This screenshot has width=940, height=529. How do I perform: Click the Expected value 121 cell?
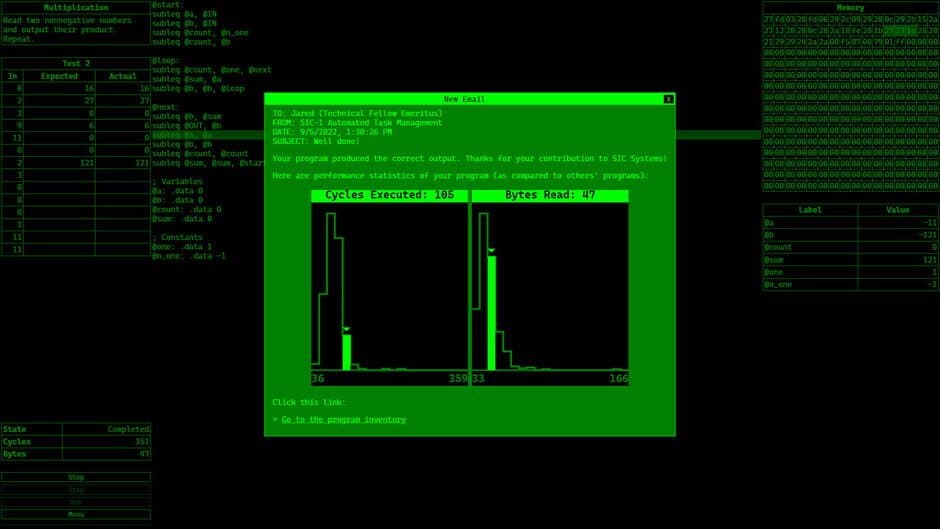59,163
